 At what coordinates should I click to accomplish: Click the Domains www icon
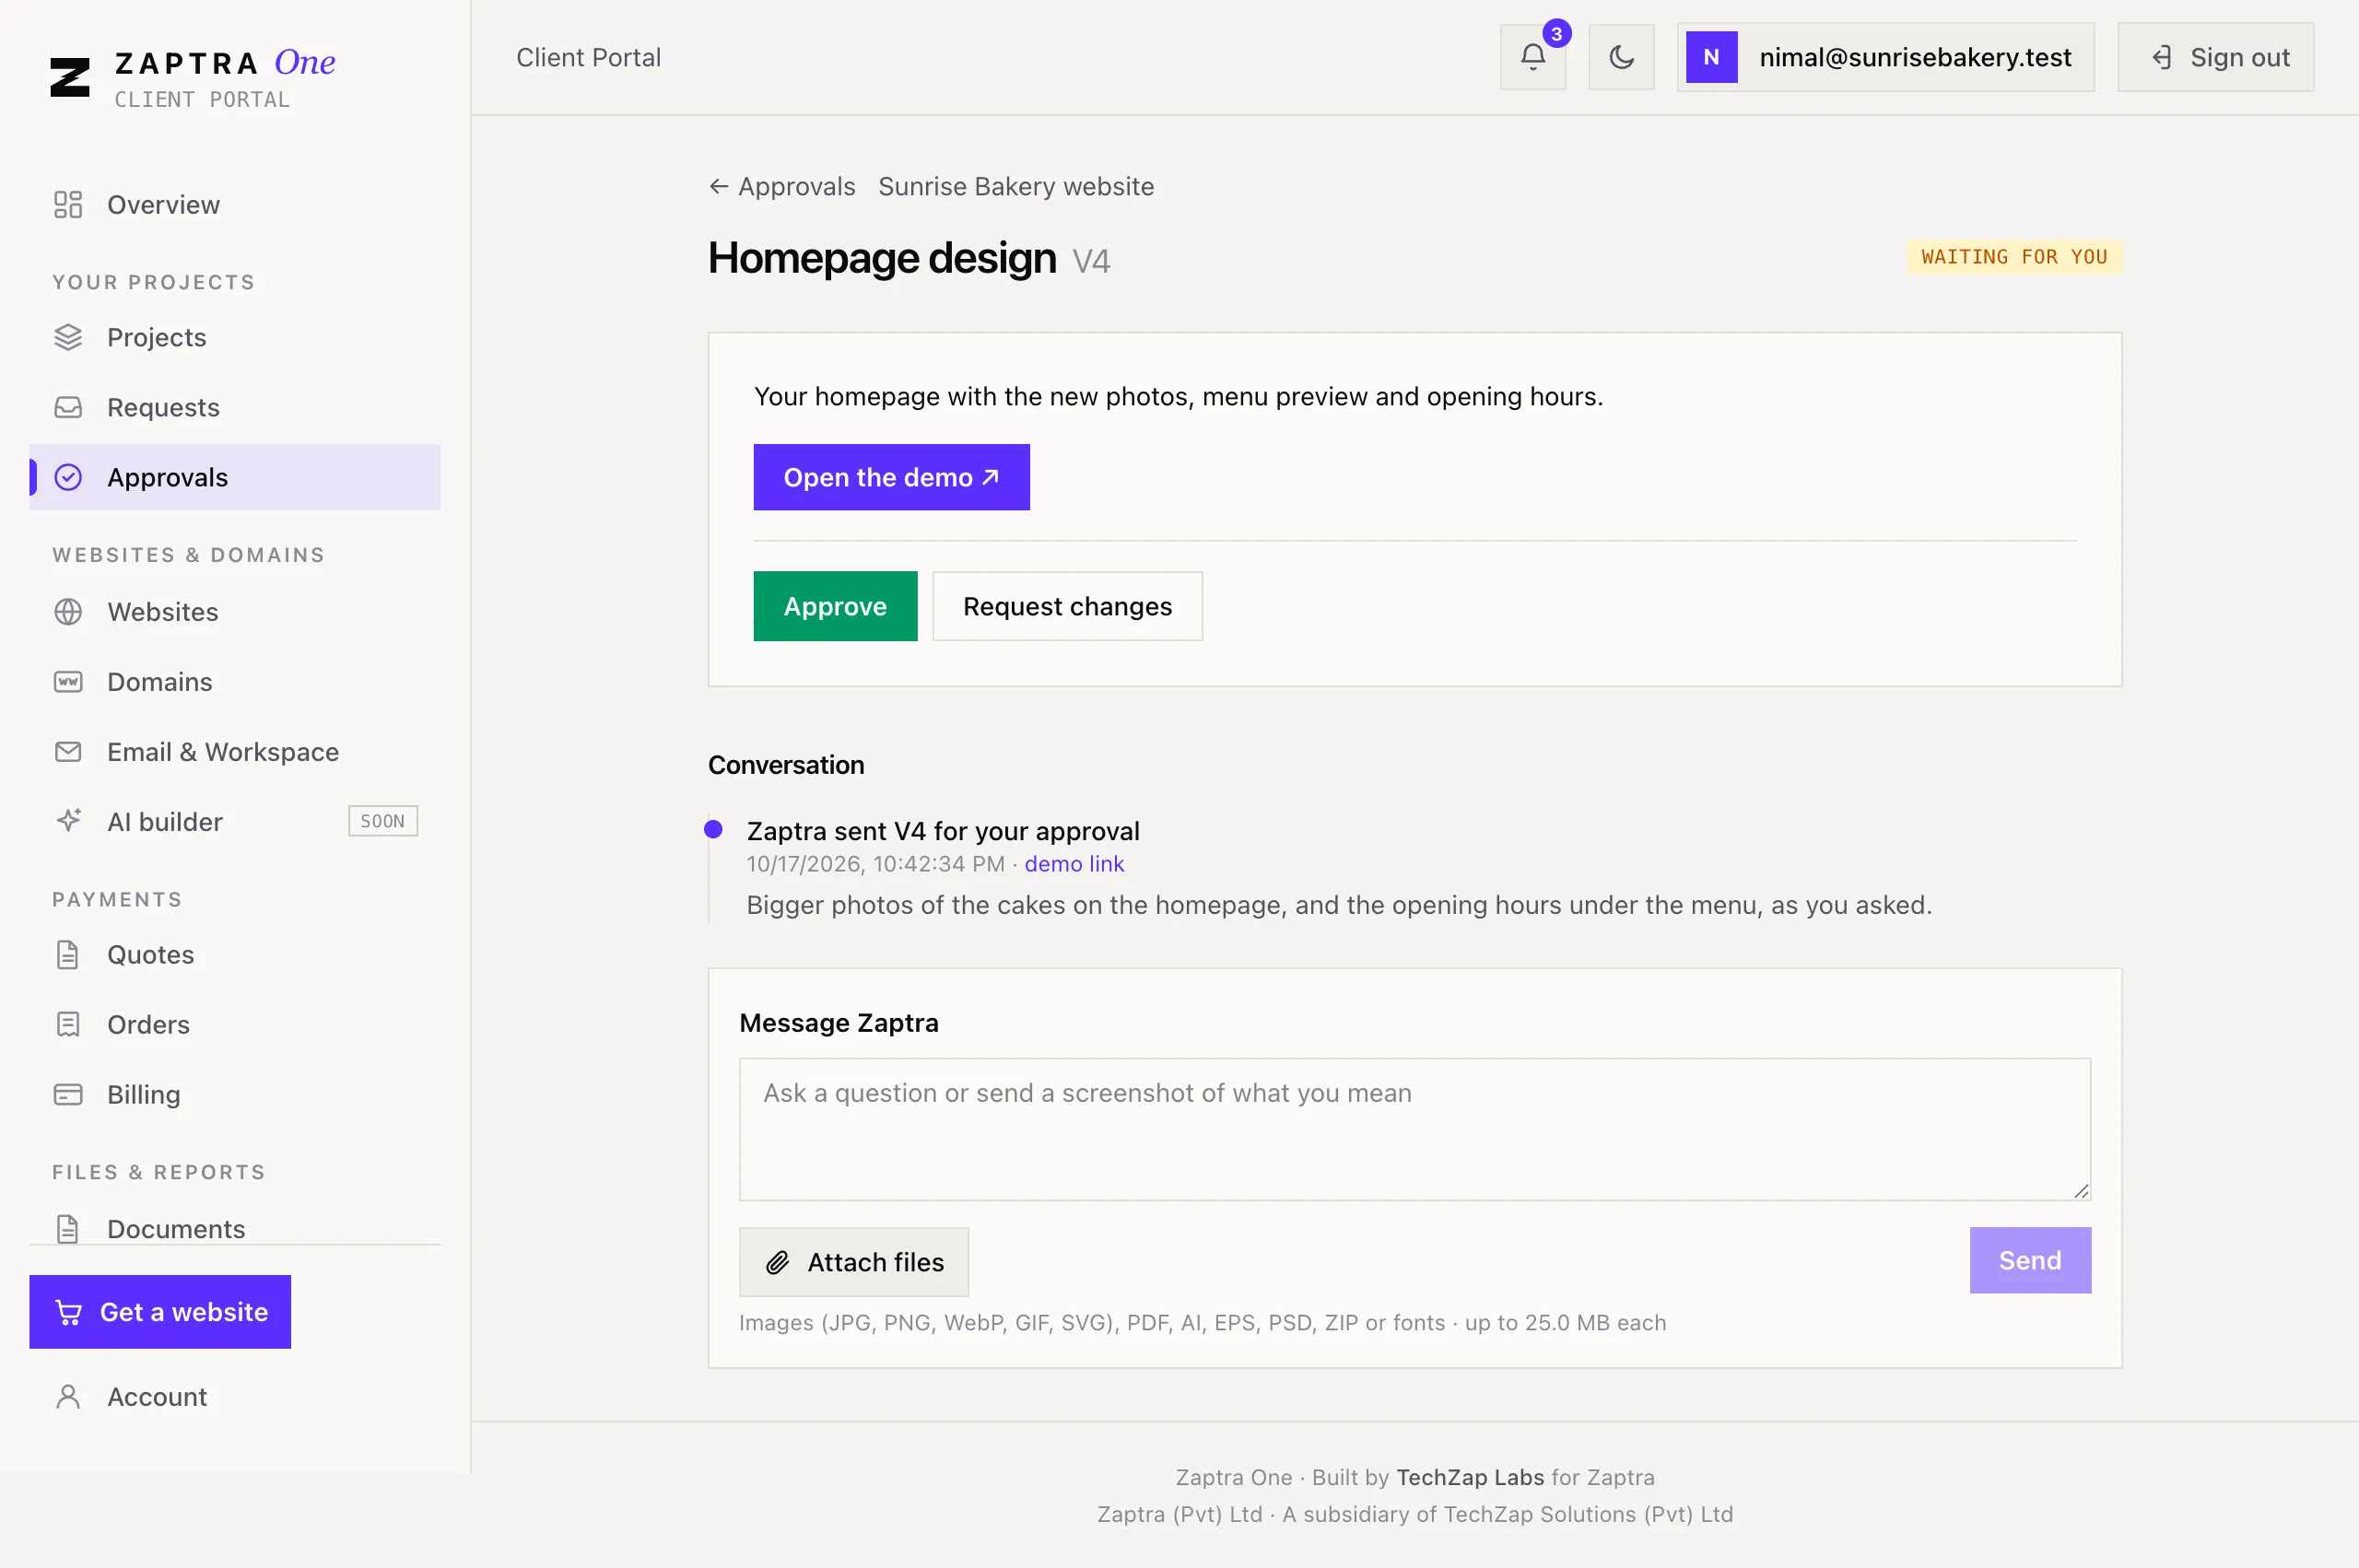tap(68, 682)
